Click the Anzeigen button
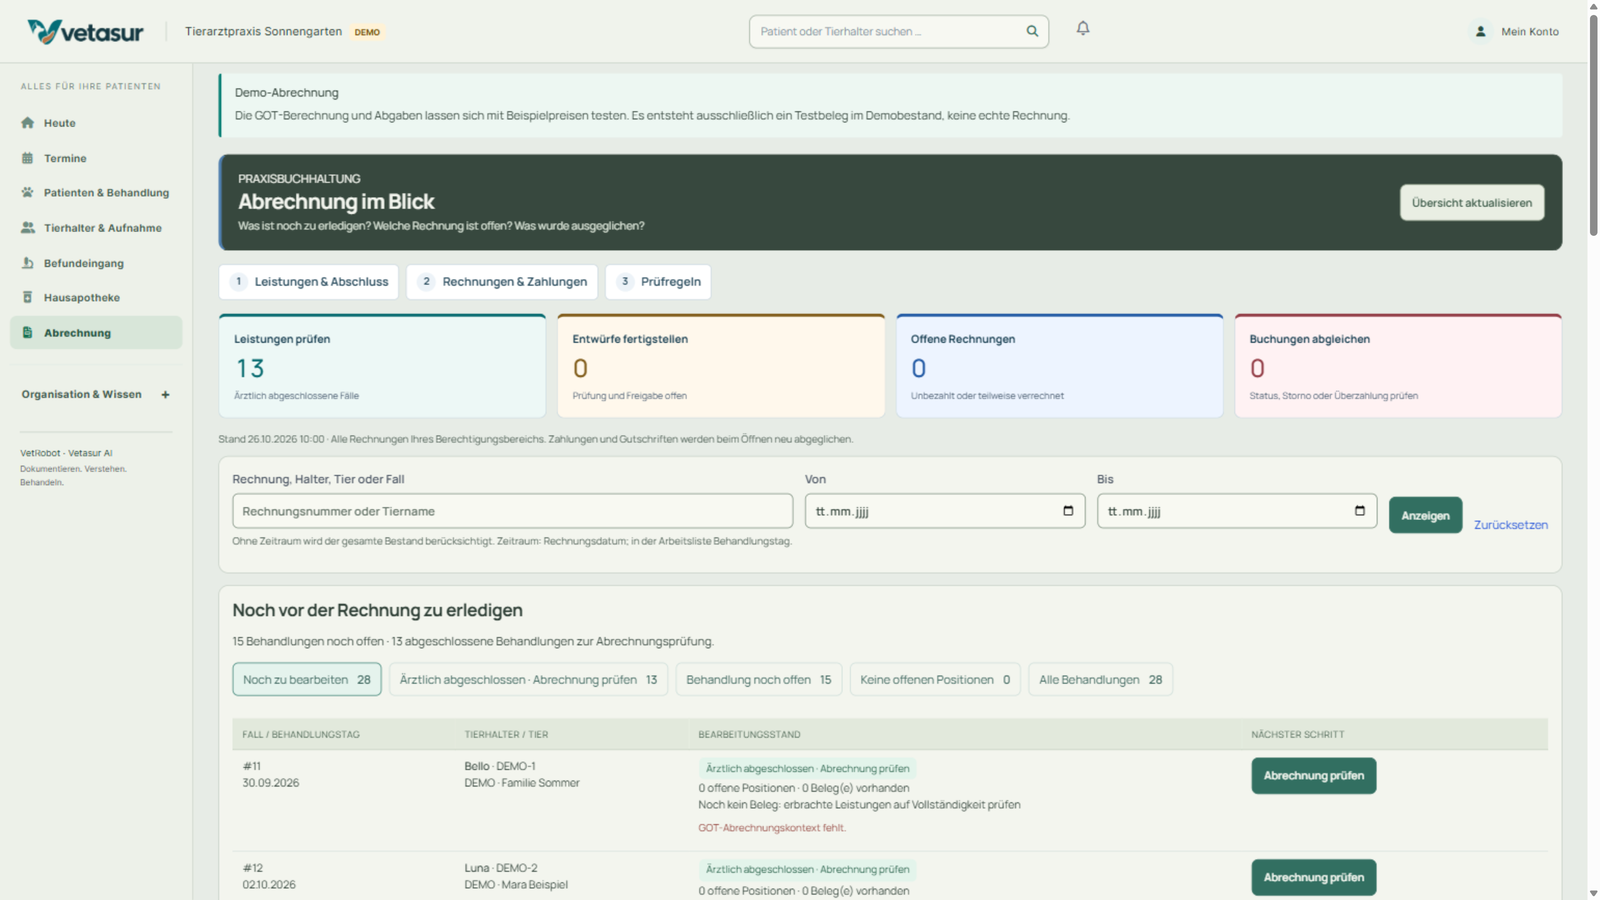This screenshot has width=1600, height=900. (x=1425, y=516)
